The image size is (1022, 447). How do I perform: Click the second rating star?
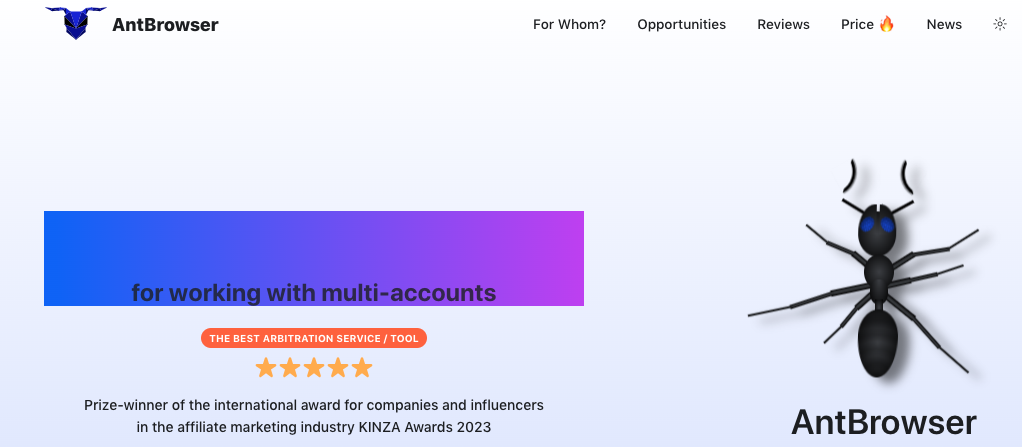(x=290, y=368)
